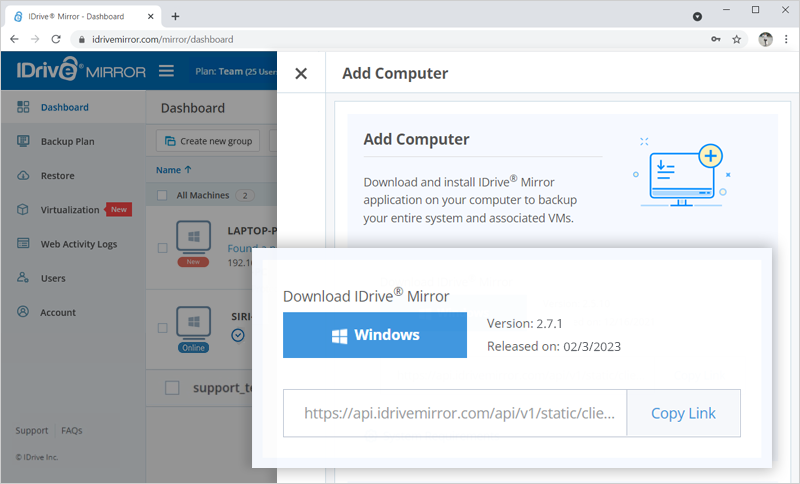Click the download URL field

point(455,413)
